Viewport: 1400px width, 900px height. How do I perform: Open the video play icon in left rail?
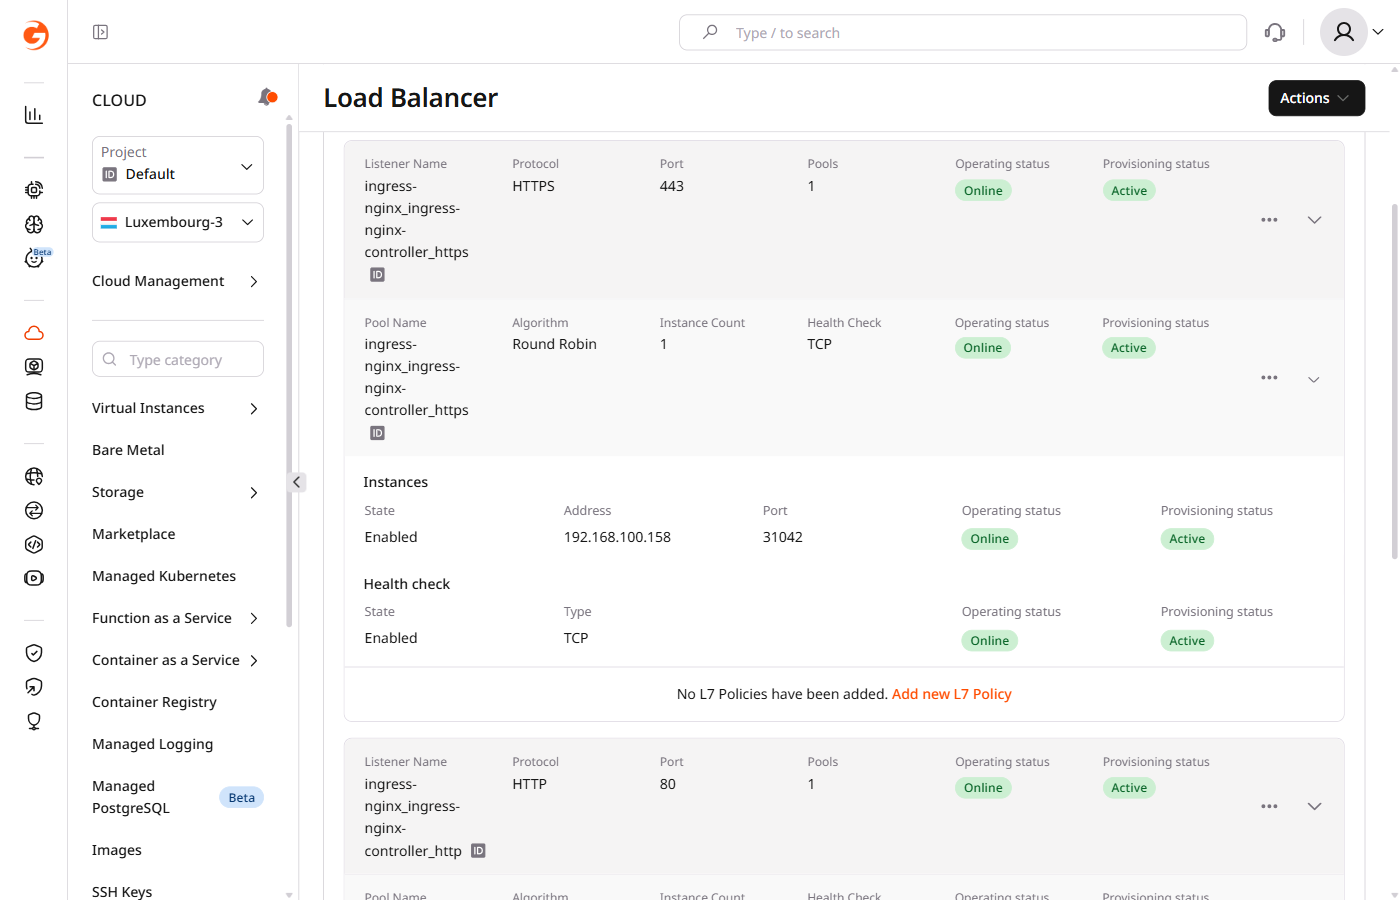tap(34, 578)
